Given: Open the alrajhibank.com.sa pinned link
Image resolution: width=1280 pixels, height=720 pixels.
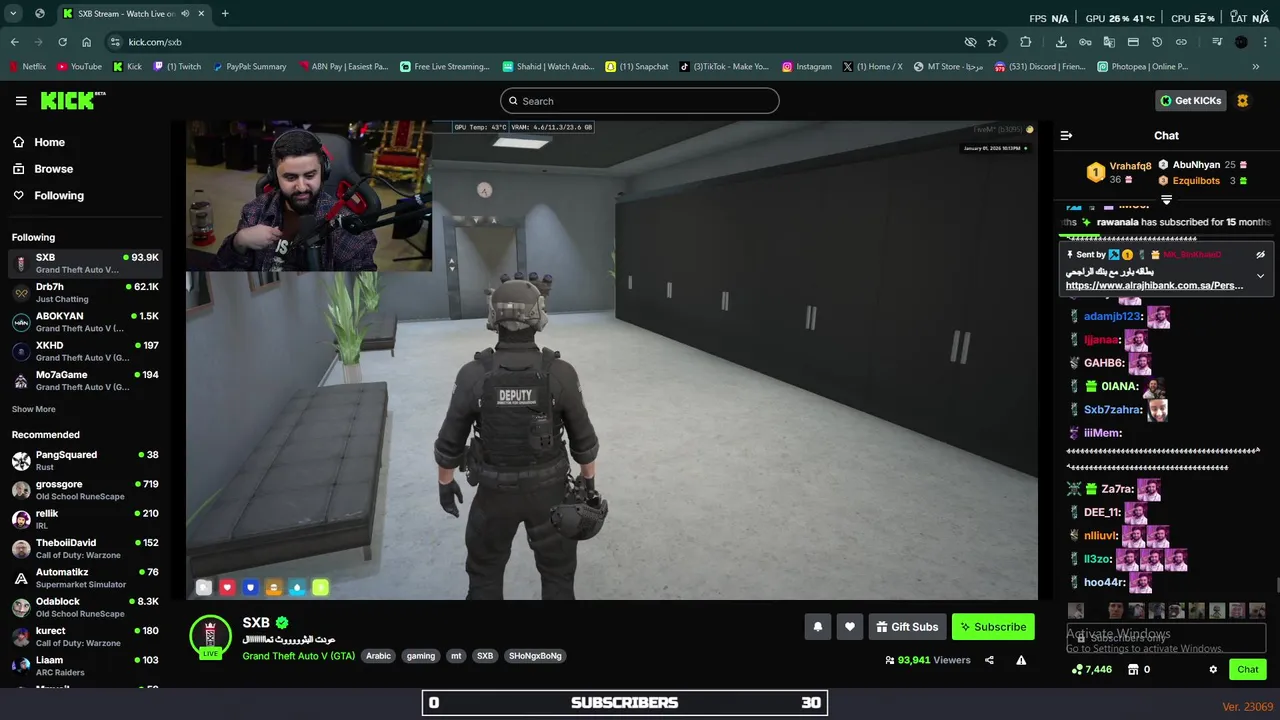Looking at the screenshot, I should (x=1154, y=285).
